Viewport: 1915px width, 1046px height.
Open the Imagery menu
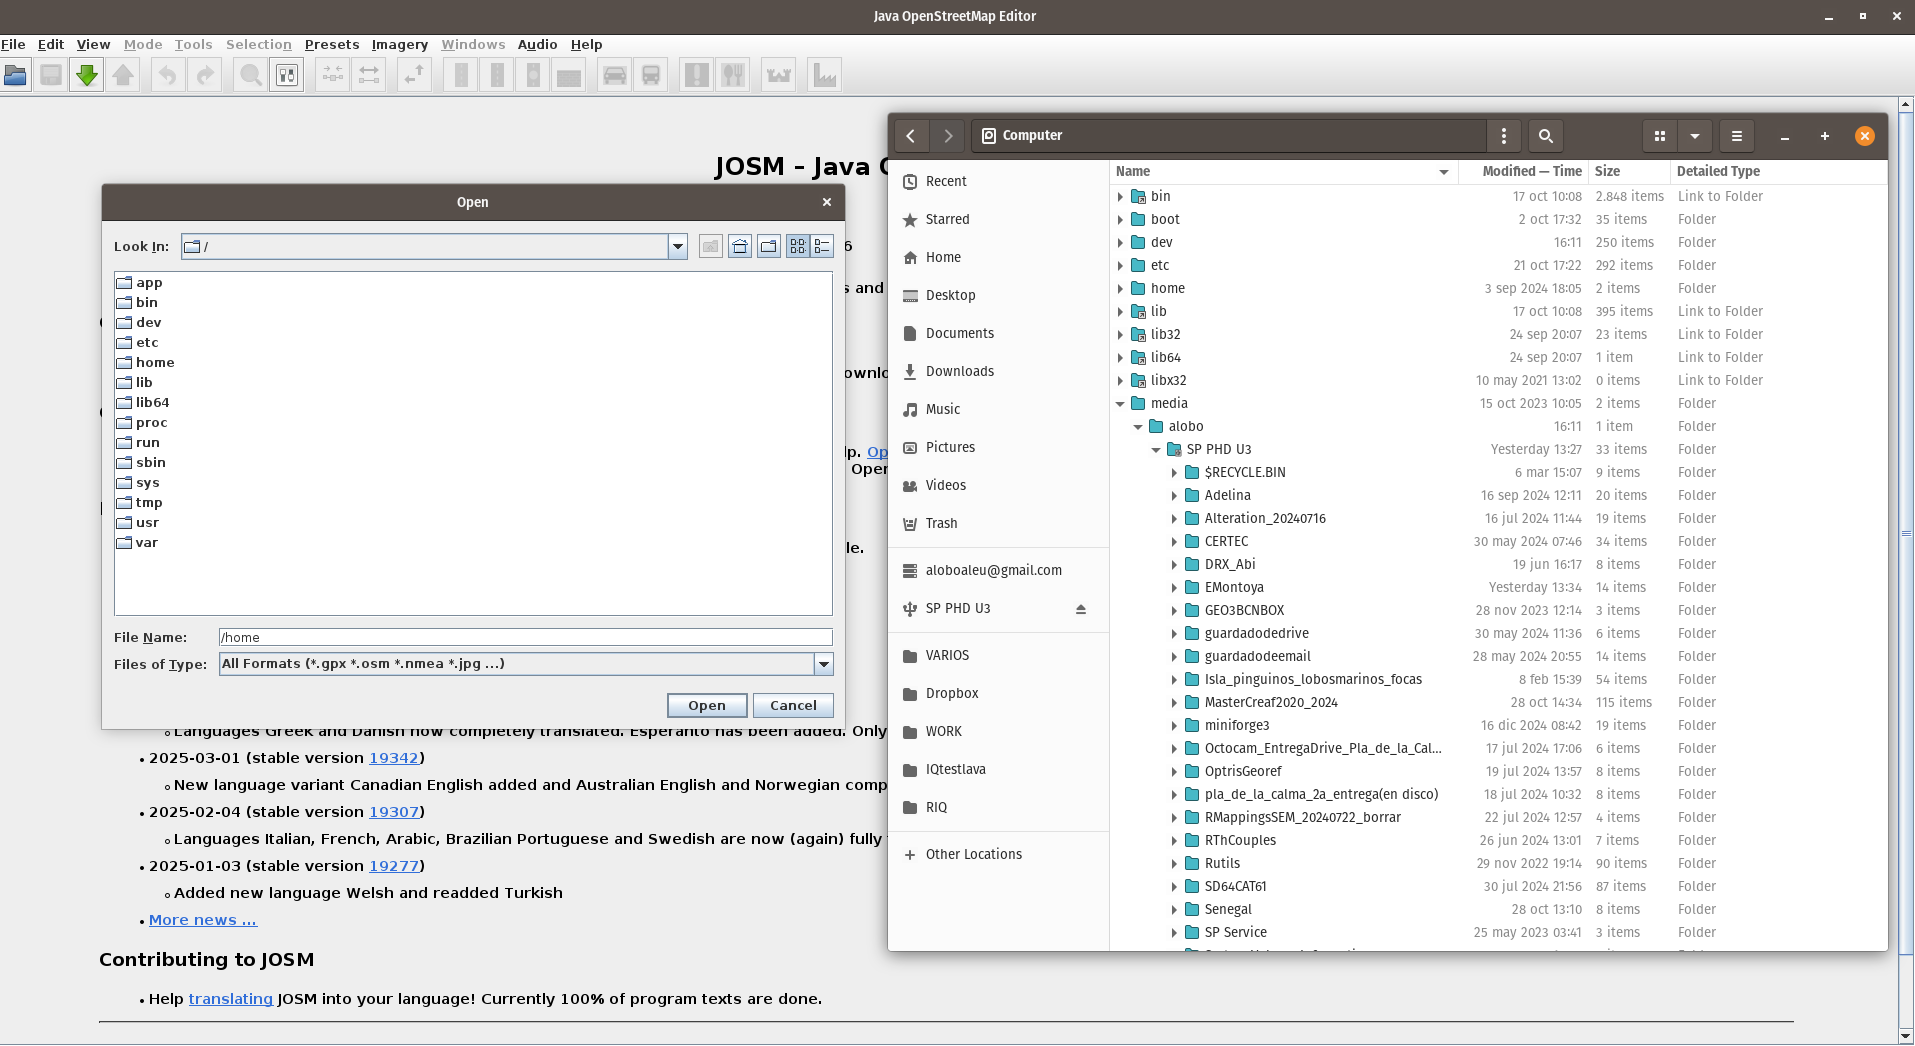pyautogui.click(x=400, y=45)
